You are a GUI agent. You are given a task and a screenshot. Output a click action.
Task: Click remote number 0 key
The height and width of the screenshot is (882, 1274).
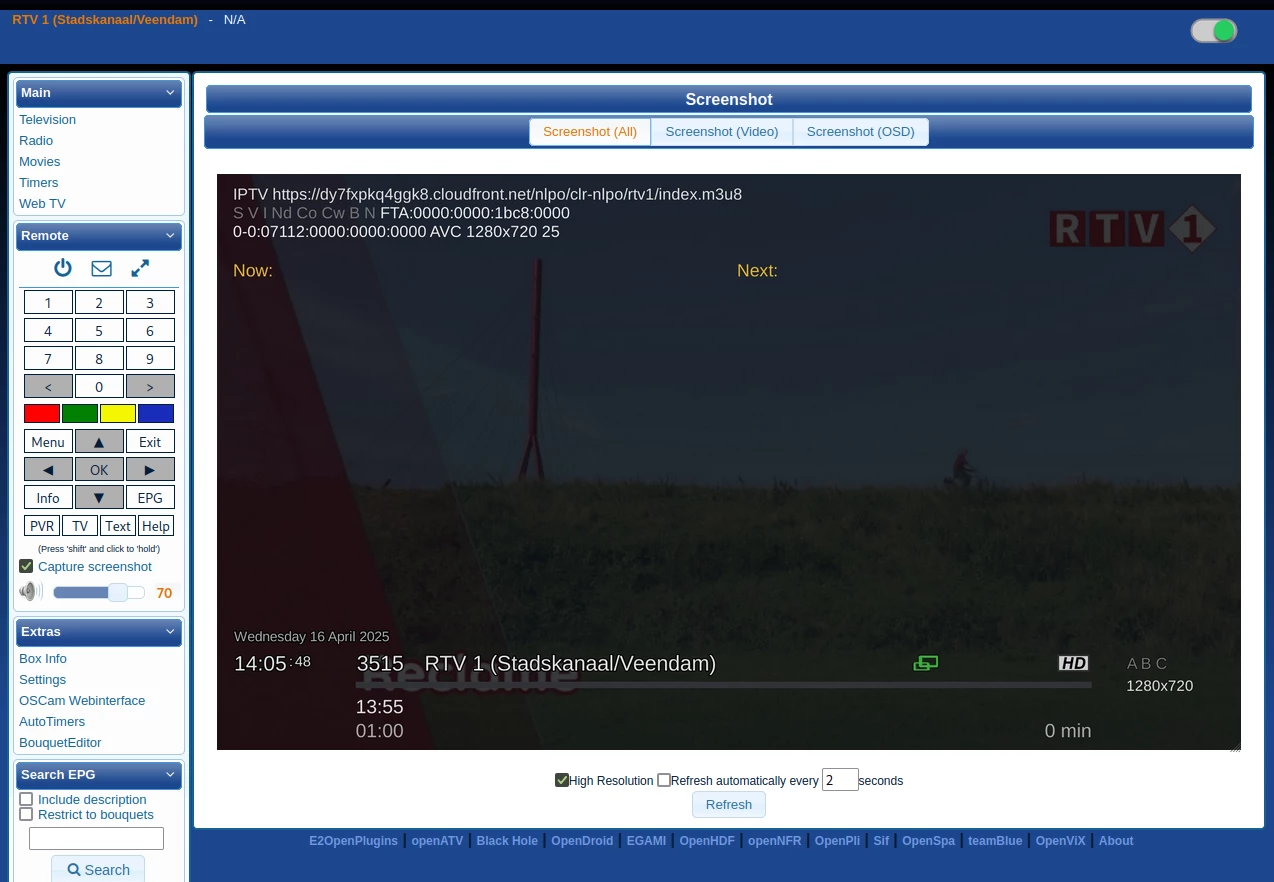click(x=99, y=386)
